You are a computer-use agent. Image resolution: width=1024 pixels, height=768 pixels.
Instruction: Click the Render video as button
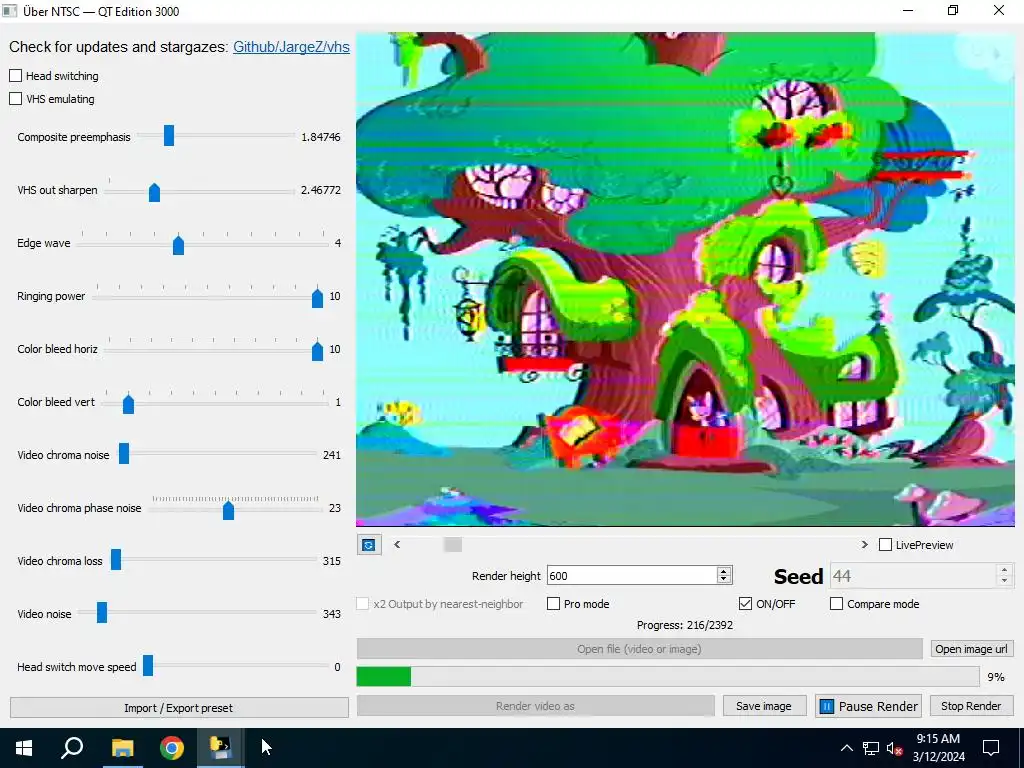click(536, 706)
